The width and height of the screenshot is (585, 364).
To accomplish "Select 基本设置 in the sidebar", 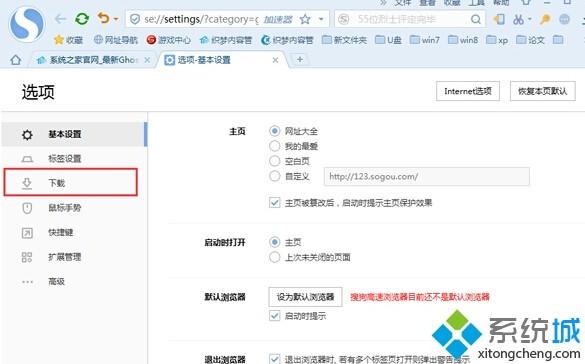I will pyautogui.click(x=74, y=134).
